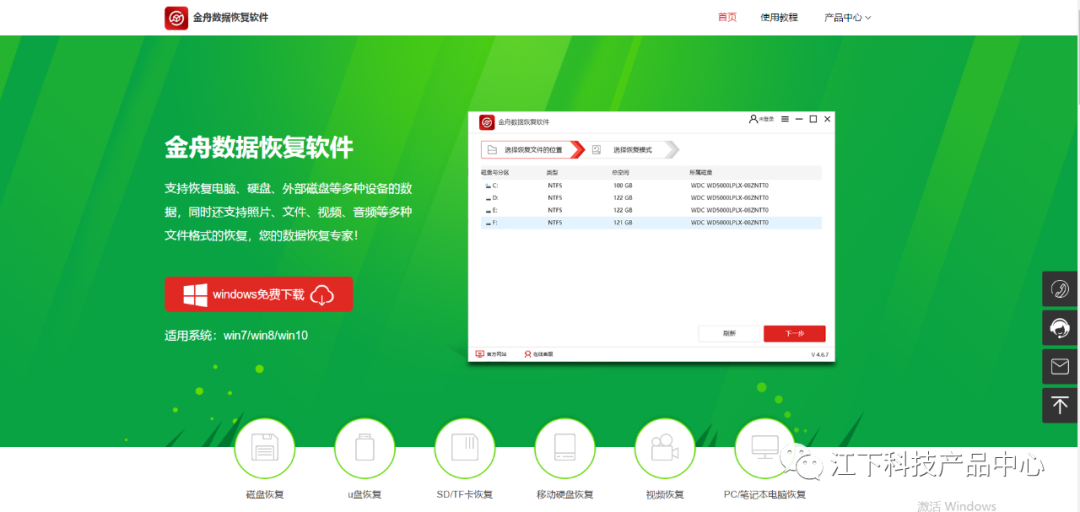Select the 移动硬盘恢复 drive icon
This screenshot has width=1080, height=512.
click(x=564, y=448)
